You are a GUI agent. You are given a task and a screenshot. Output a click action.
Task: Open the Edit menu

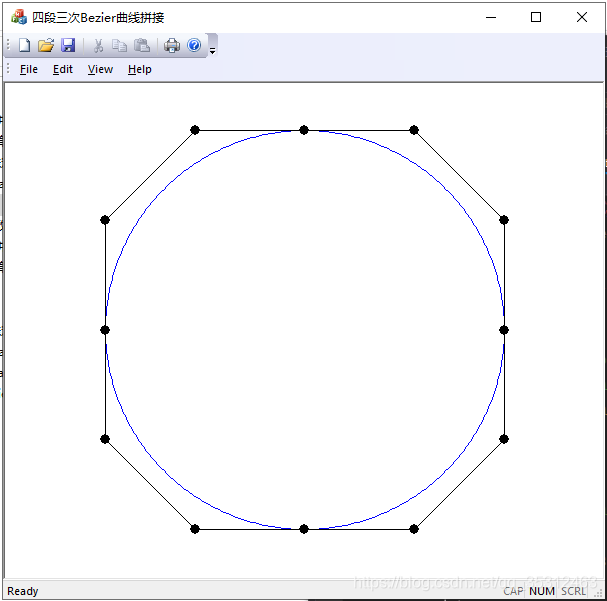(x=63, y=69)
